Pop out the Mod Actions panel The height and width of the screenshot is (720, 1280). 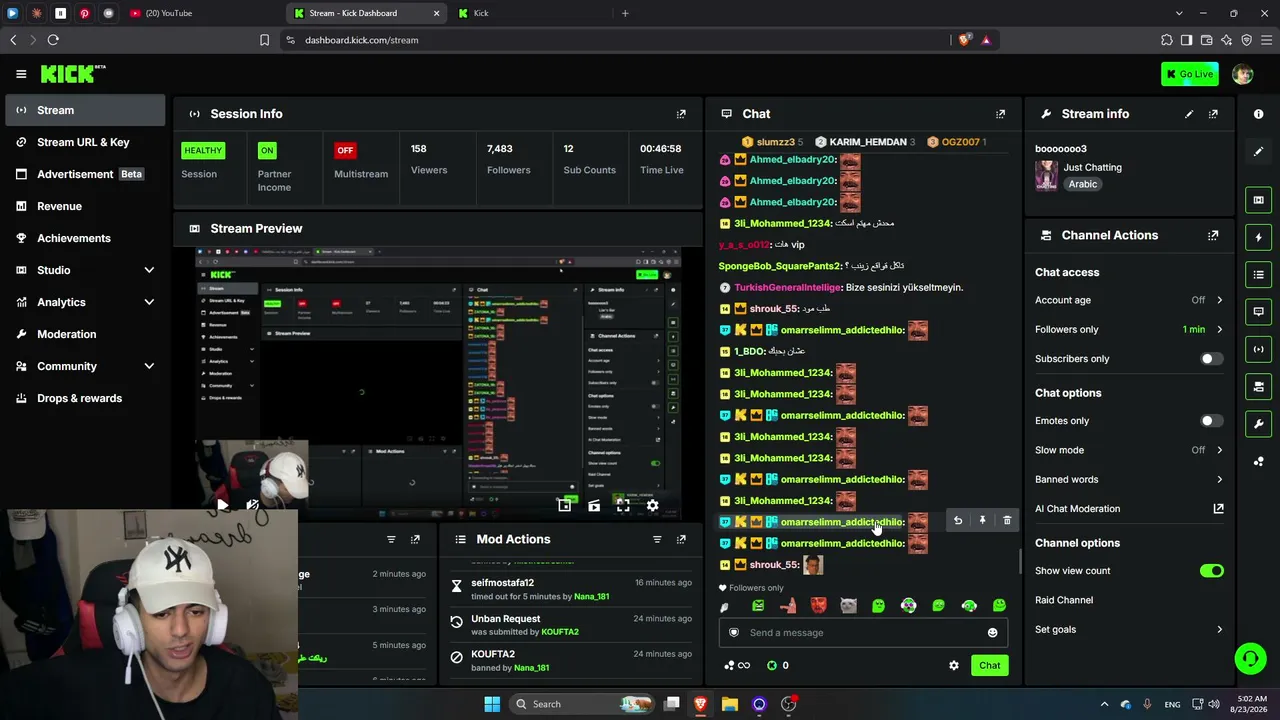coord(681,539)
